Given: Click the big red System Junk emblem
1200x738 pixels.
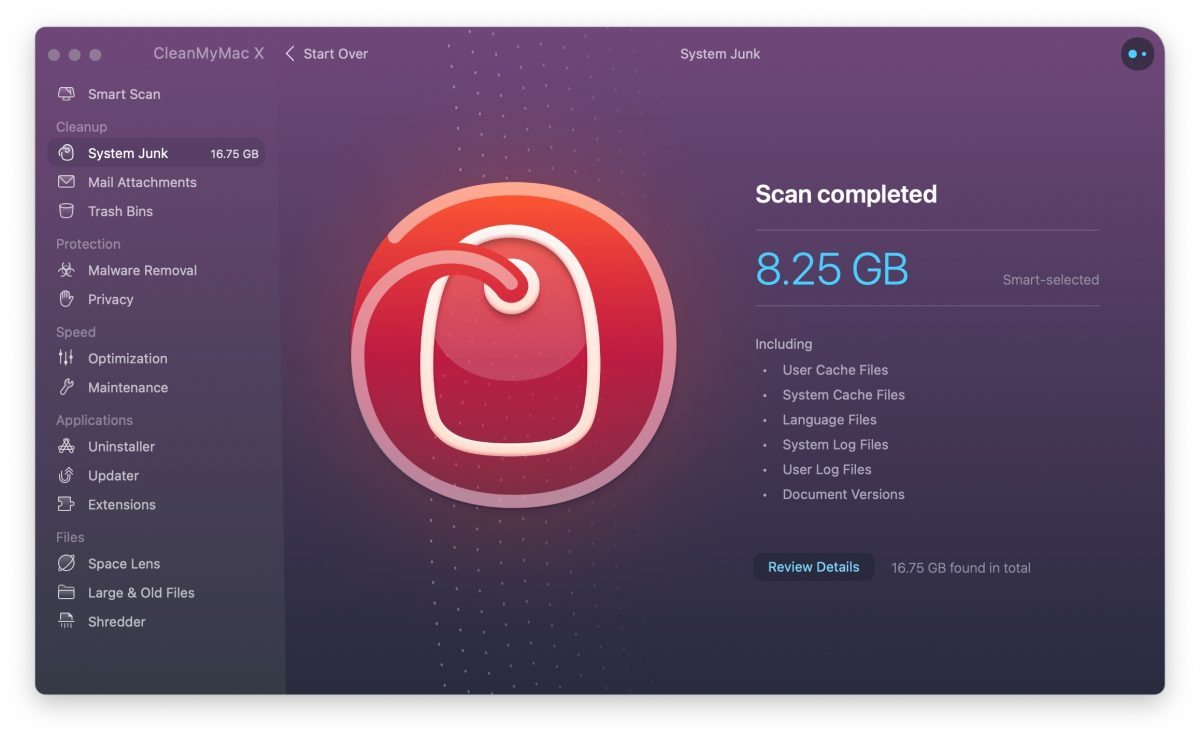Looking at the screenshot, I should 514,345.
